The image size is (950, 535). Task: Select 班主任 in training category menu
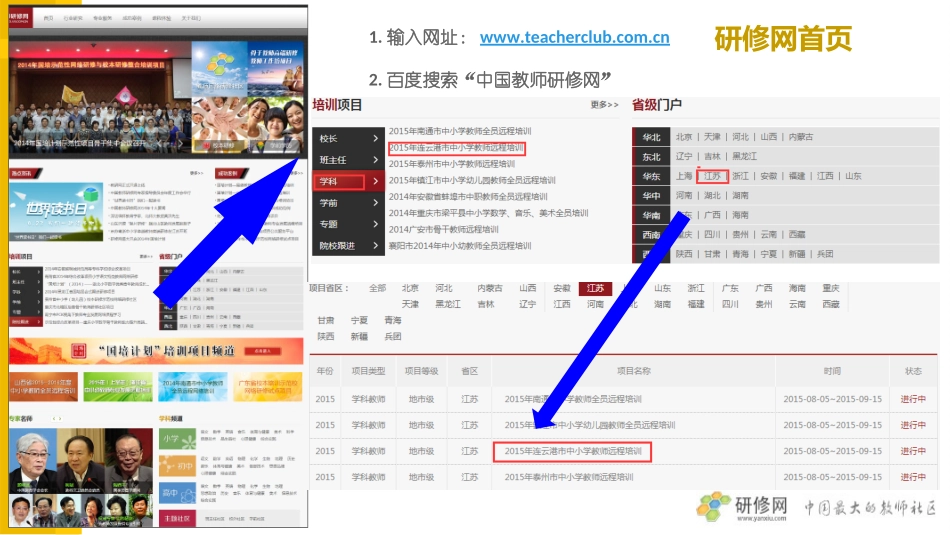(333, 160)
